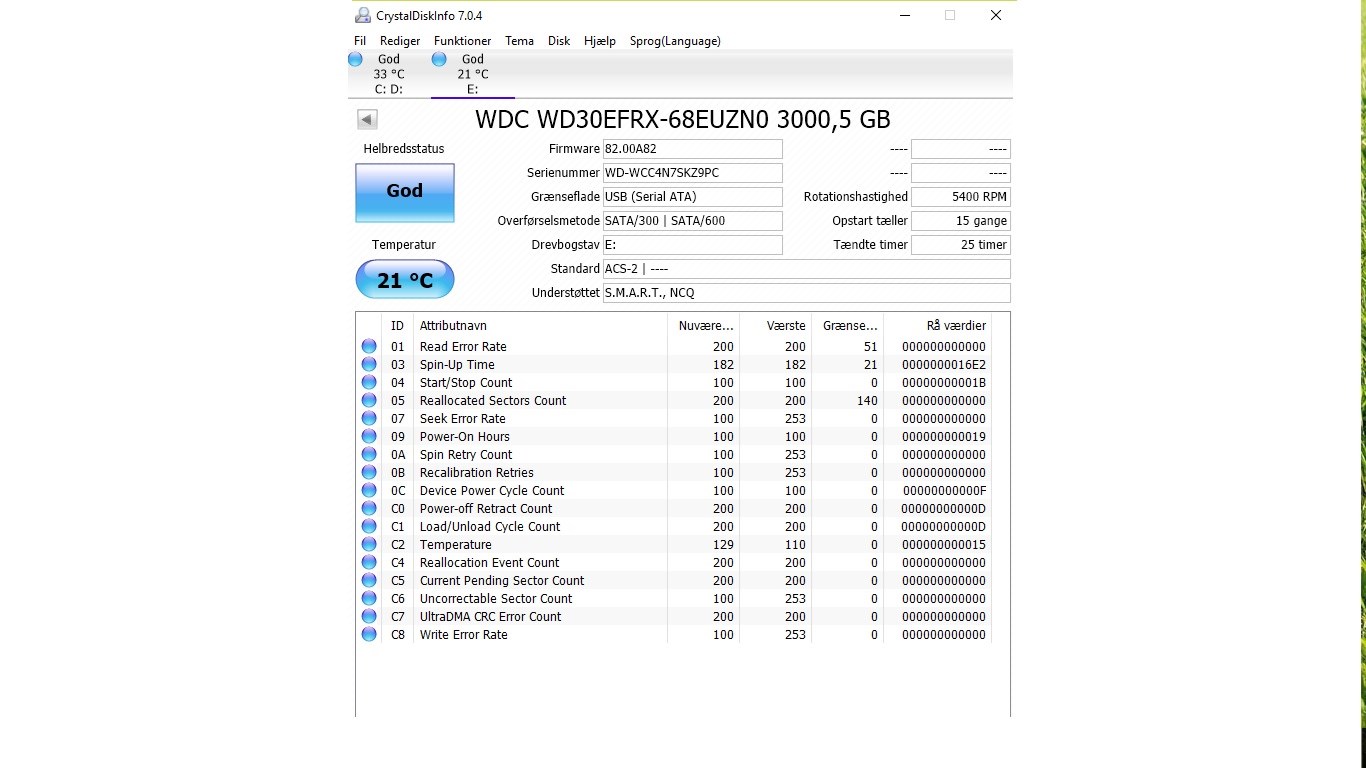Click the status orb for Power-On Hours
The image size is (1366, 768).
coord(369,436)
